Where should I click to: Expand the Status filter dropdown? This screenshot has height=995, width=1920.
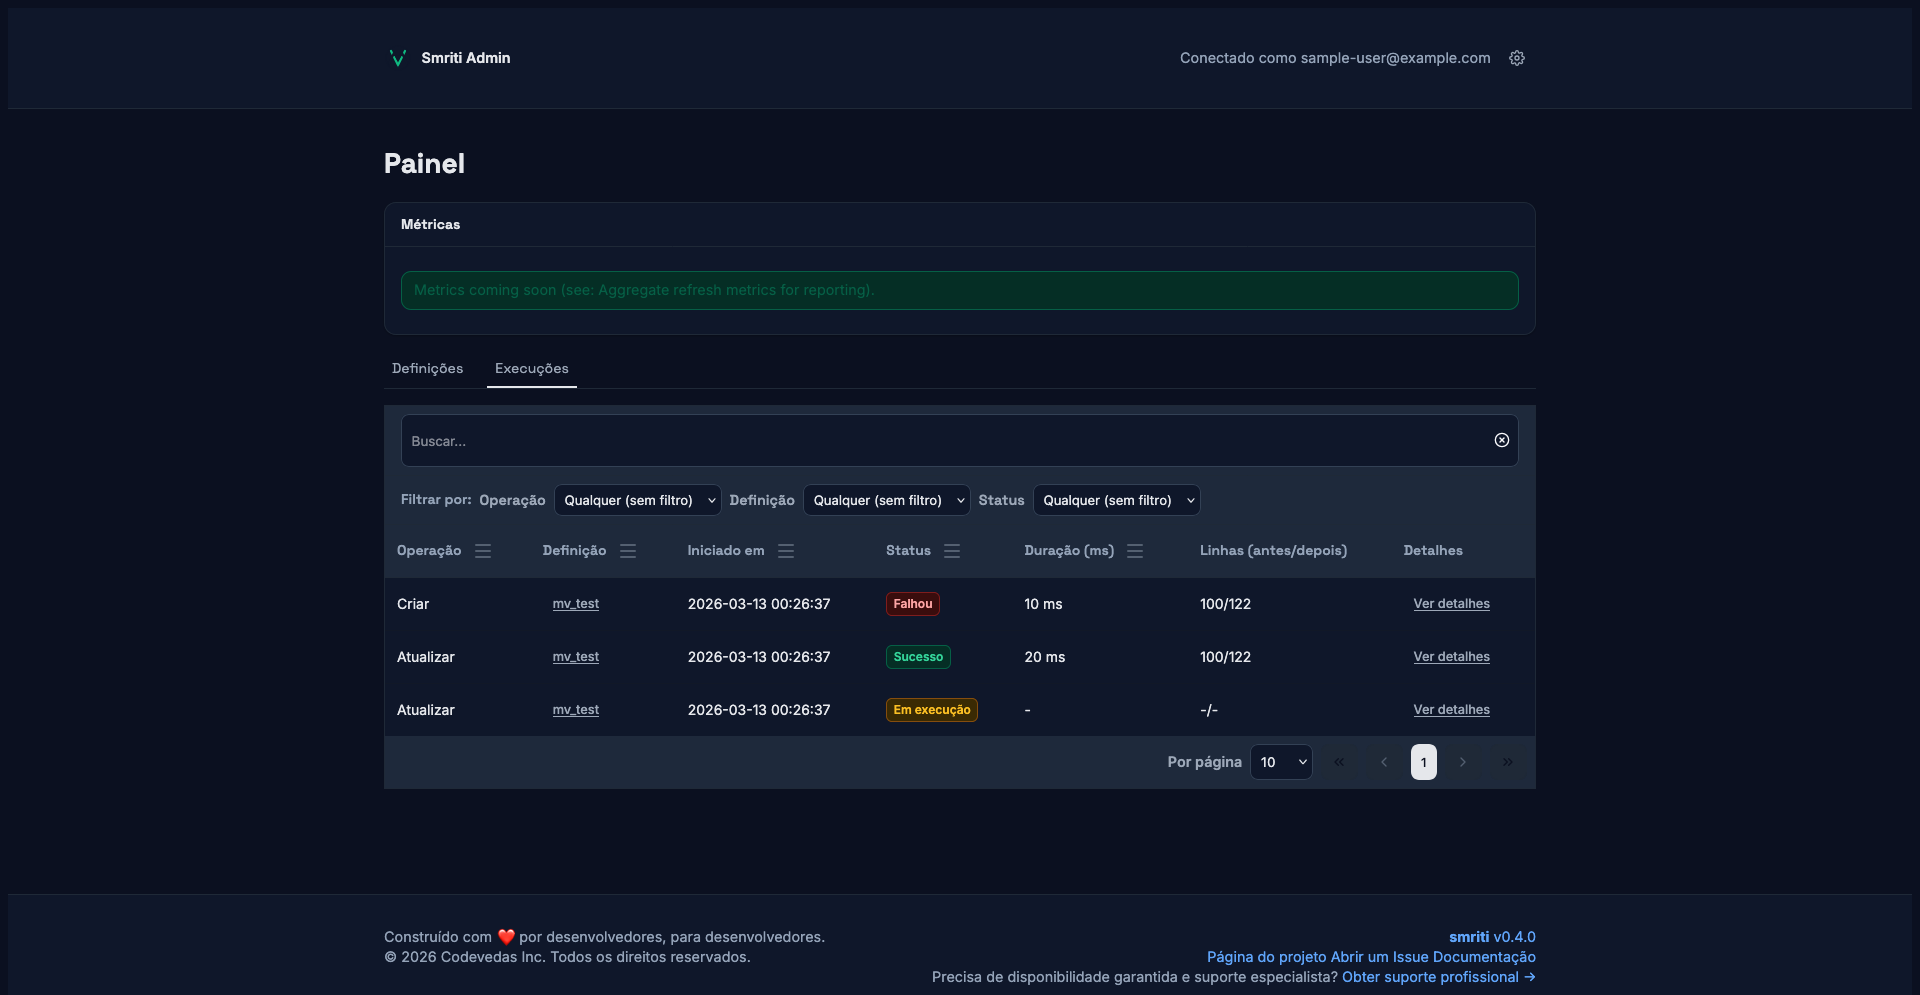point(1116,500)
